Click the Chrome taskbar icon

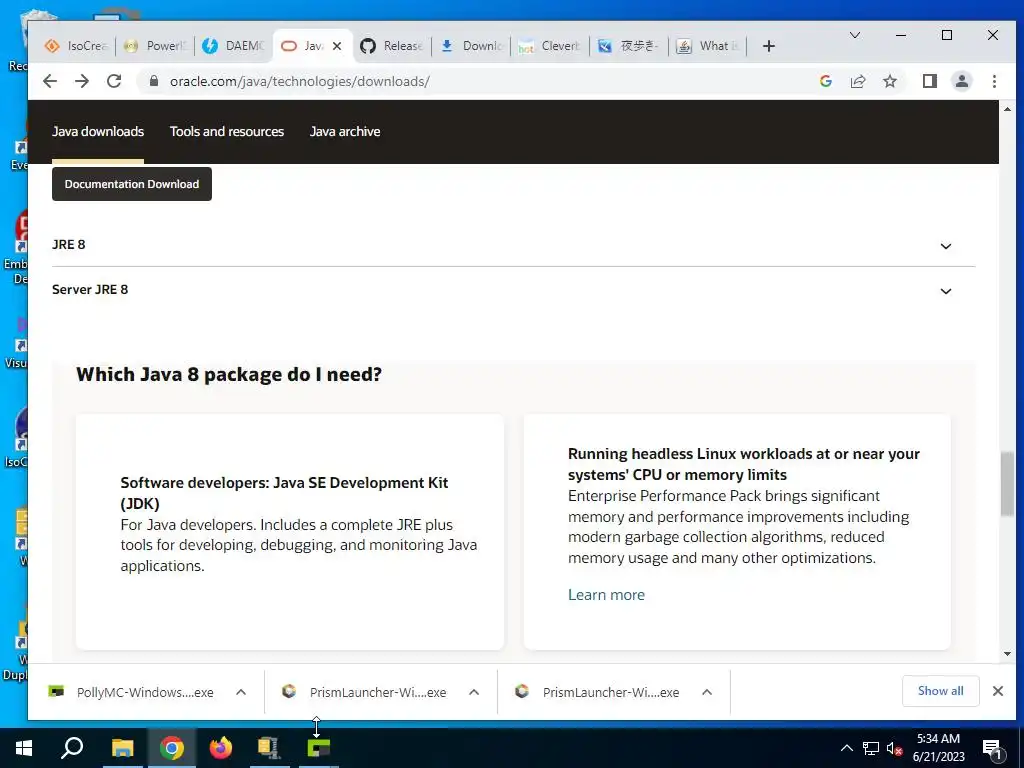tap(172, 748)
